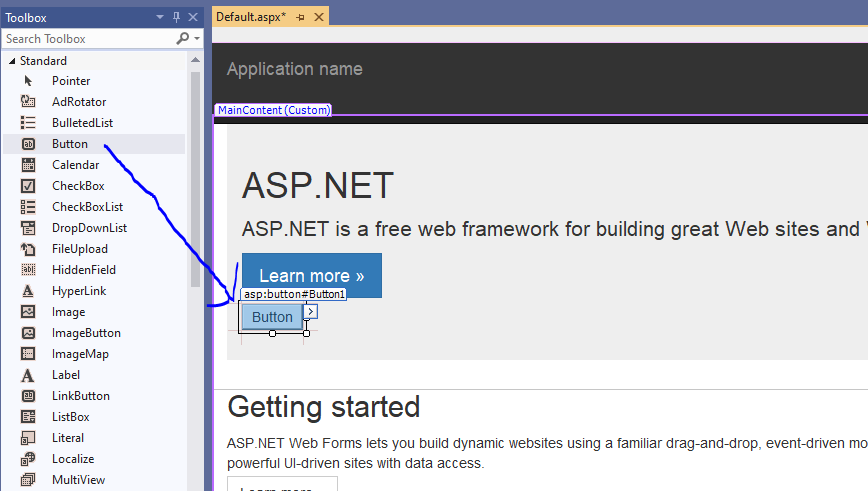The height and width of the screenshot is (491, 868).
Task: Select the LinkButton control icon
Action: pyautogui.click(x=28, y=396)
